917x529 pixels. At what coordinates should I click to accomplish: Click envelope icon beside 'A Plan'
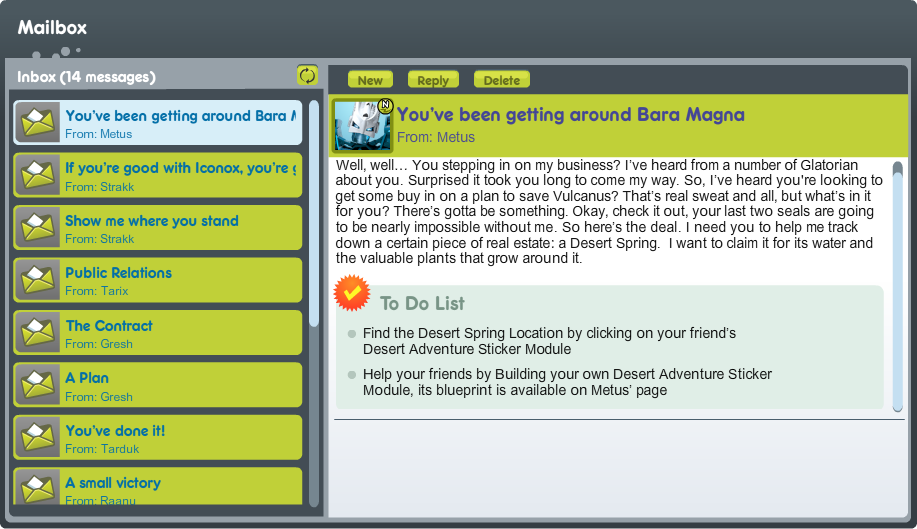38,385
